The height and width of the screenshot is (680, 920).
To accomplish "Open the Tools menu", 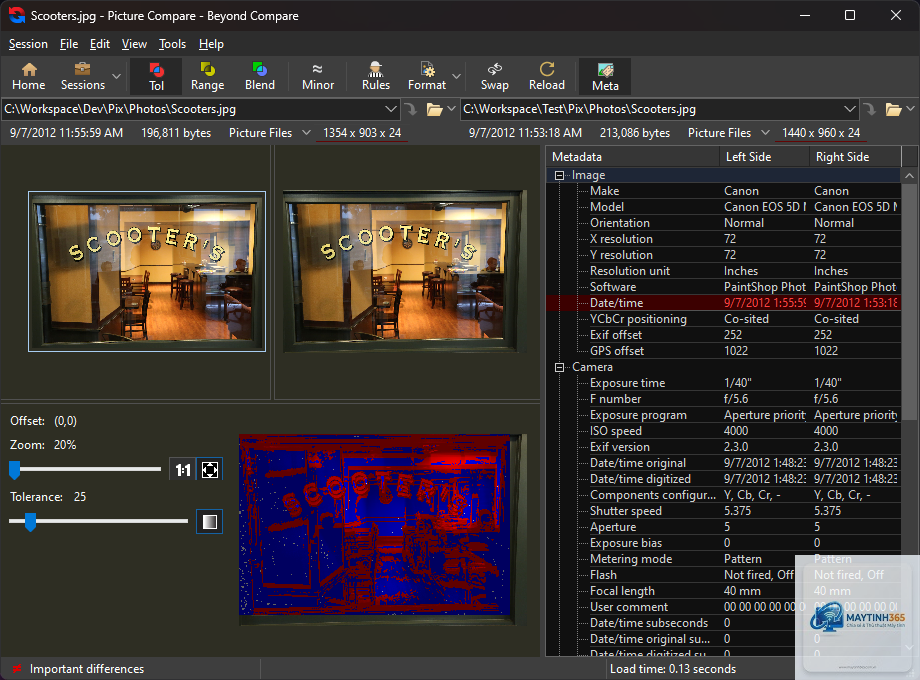I will (x=172, y=44).
